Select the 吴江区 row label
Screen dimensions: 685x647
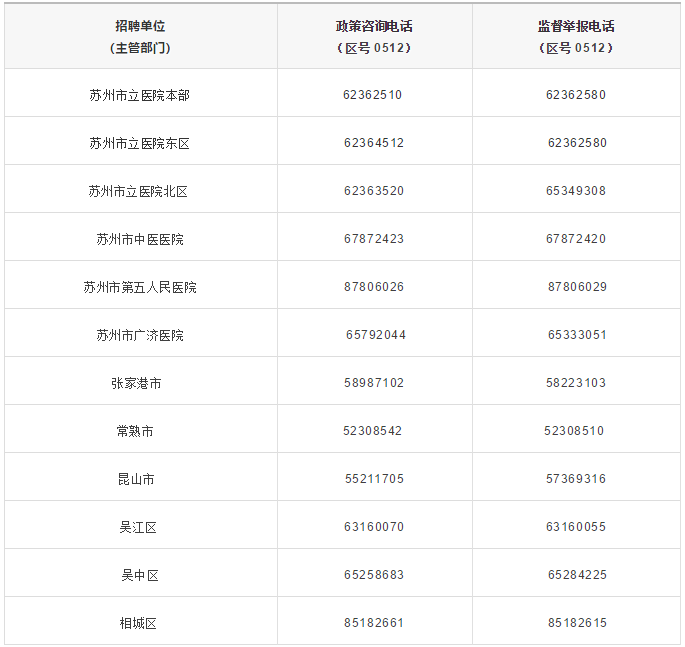coord(138,528)
